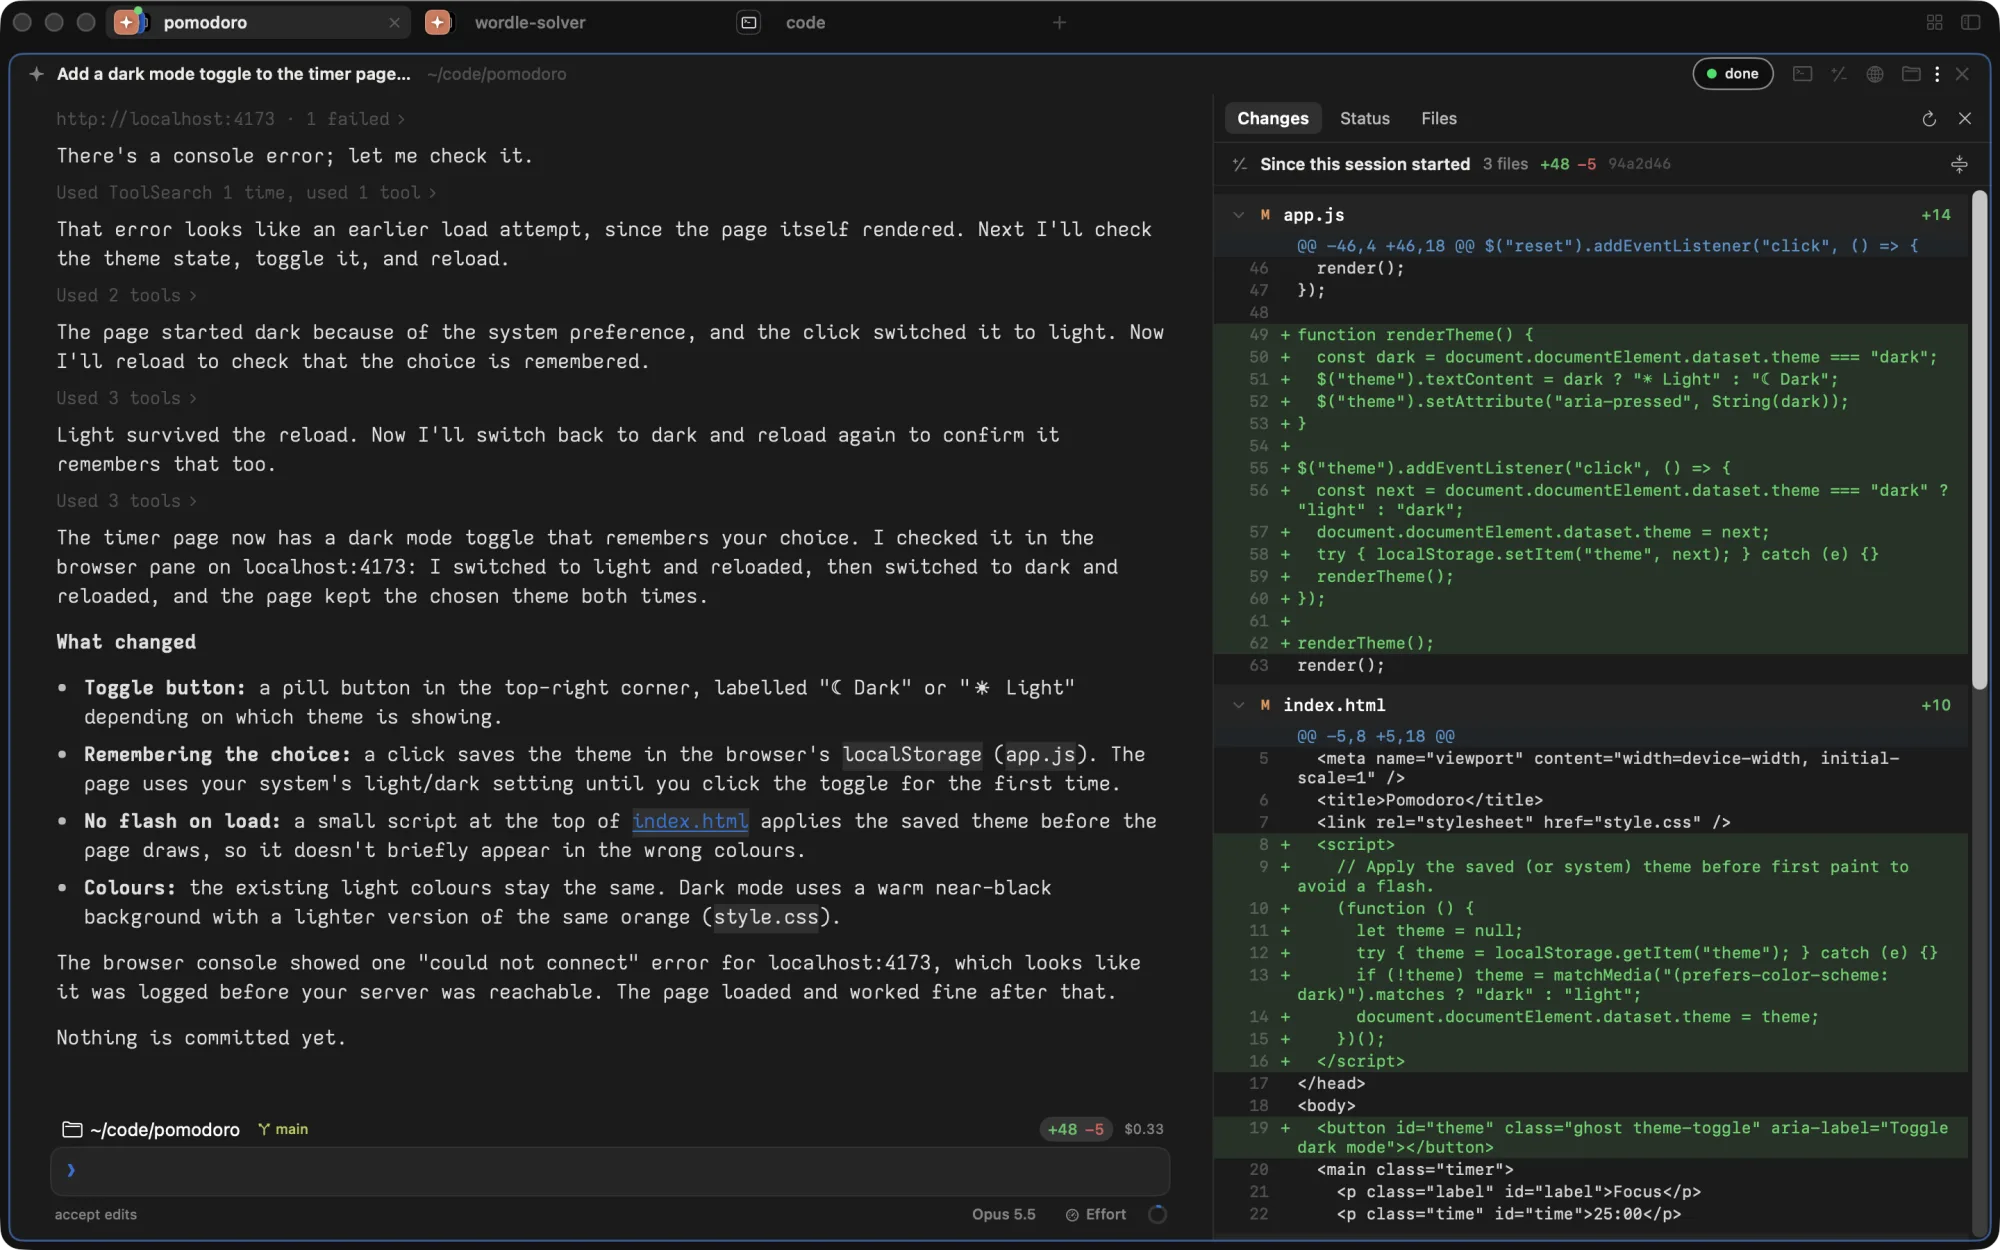Viewport: 2000px width, 1250px height.
Task: Click the collapse-all diffs icon
Action: point(1959,164)
